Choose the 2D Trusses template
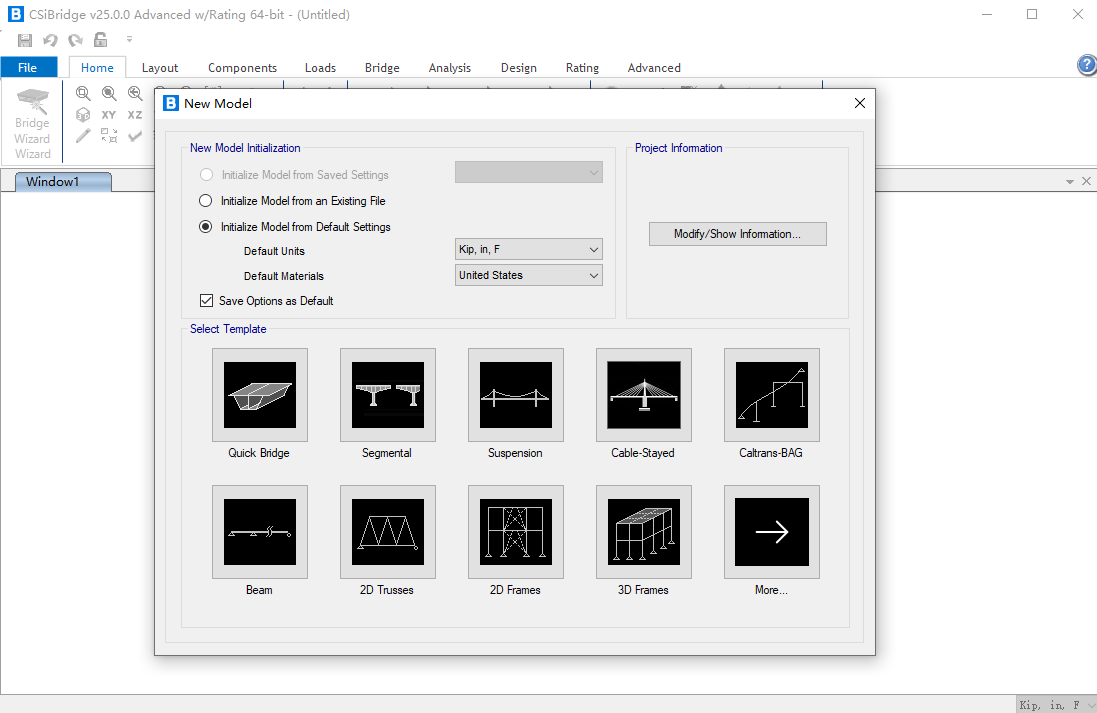This screenshot has height=713, width=1097. coord(388,532)
